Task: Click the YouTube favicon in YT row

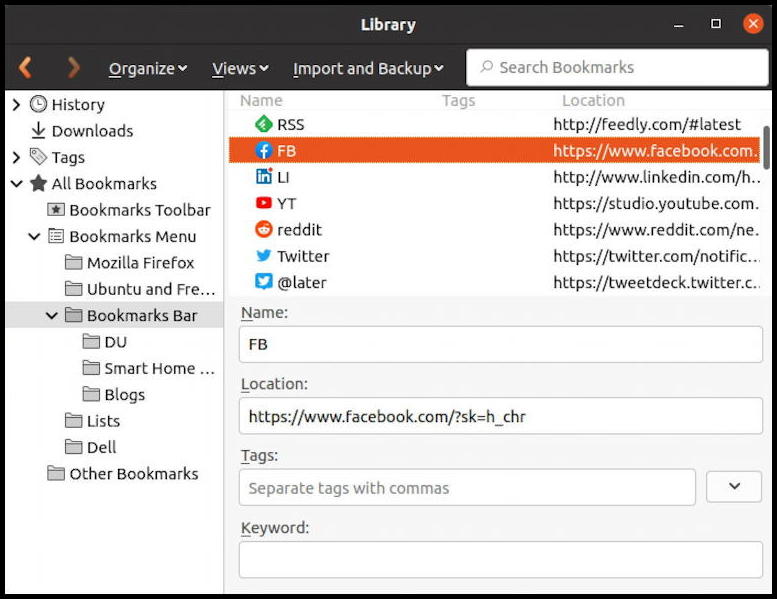Action: [264, 203]
